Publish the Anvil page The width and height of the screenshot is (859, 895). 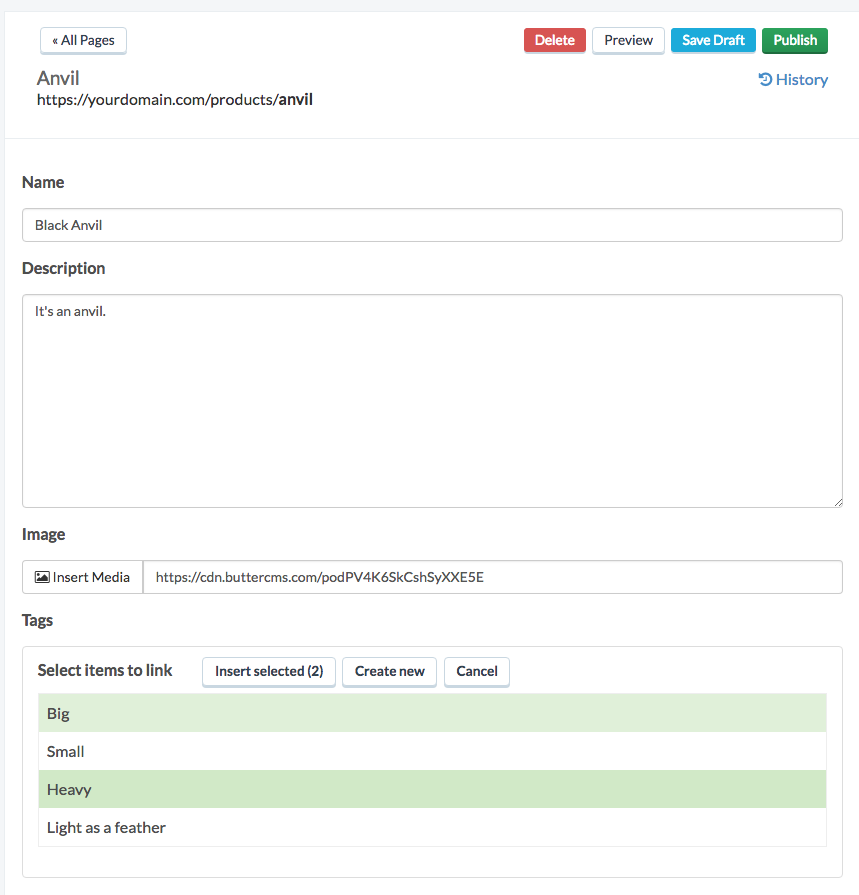pyautogui.click(x=795, y=41)
